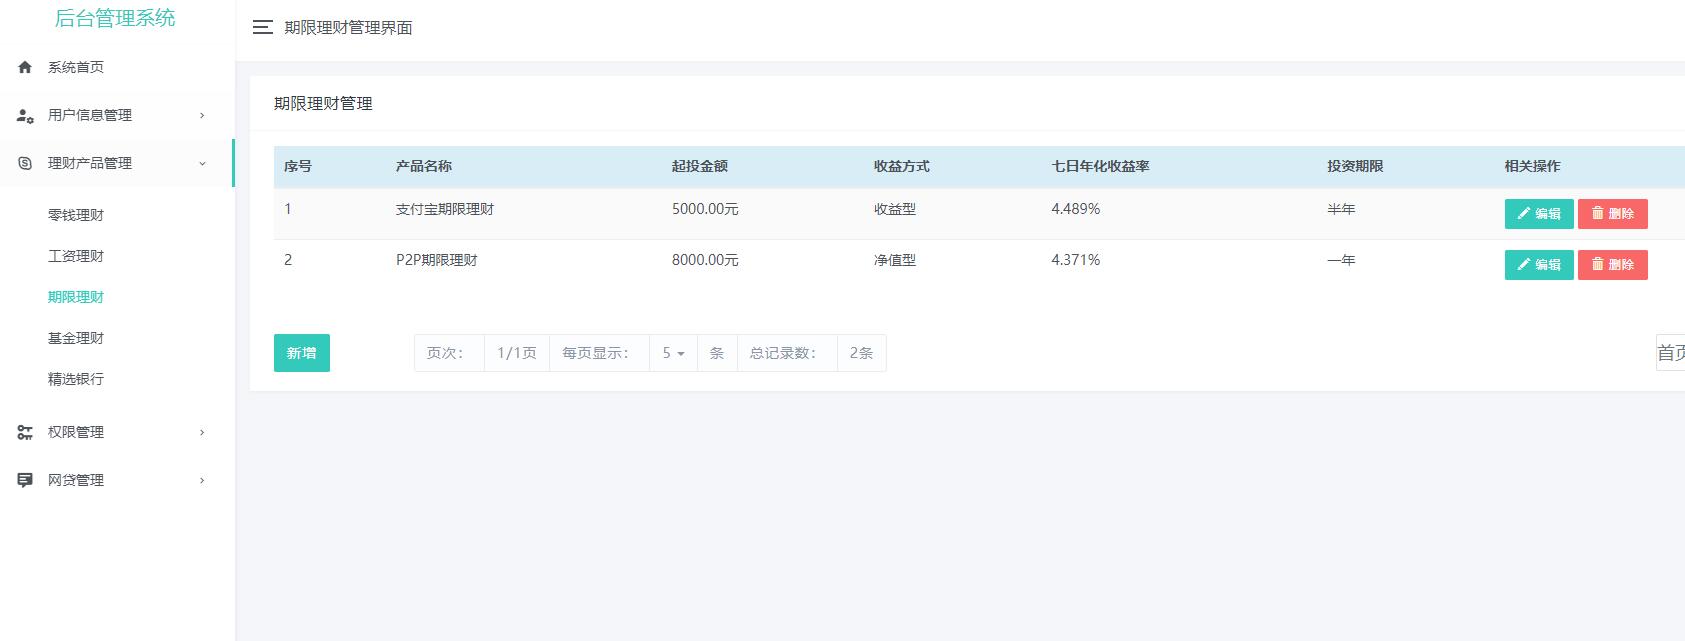
Task: Click the P2P期限理财 product name cell
Action: point(437,260)
